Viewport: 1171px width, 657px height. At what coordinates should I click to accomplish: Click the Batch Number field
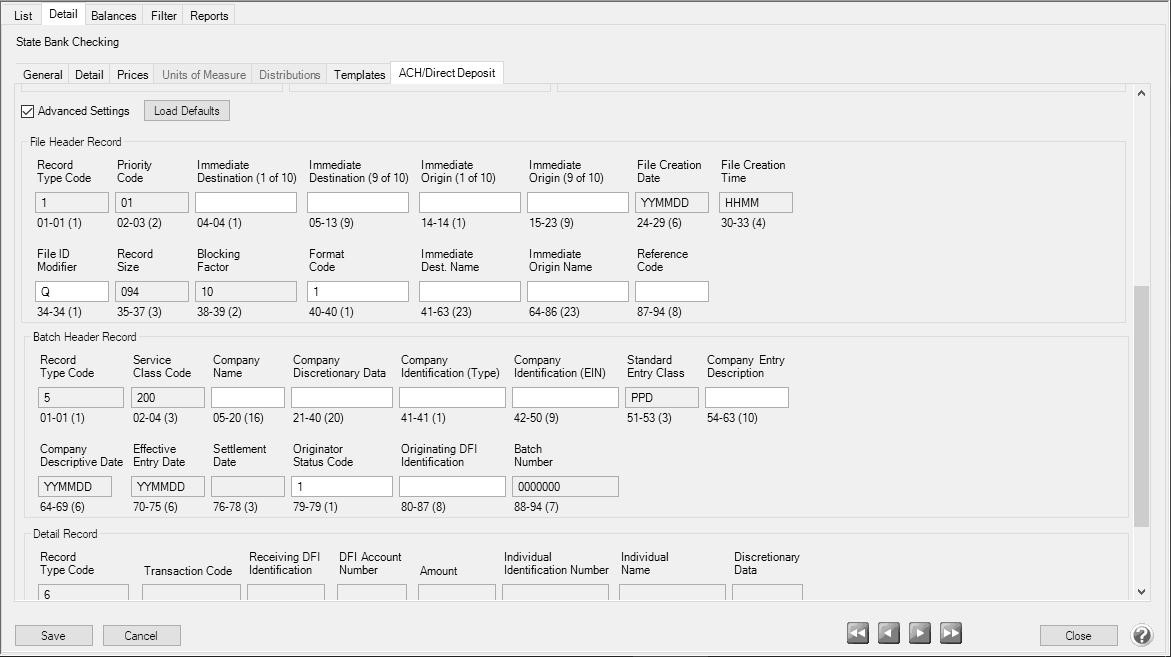coord(565,485)
